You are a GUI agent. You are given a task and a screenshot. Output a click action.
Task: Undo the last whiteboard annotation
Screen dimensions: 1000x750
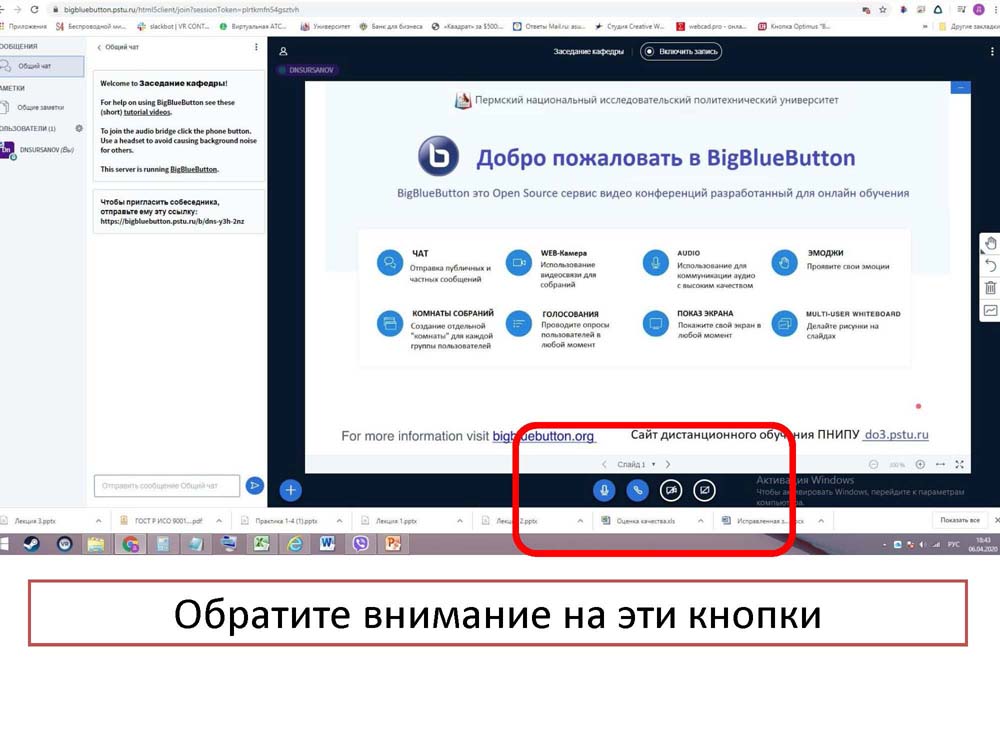990,265
